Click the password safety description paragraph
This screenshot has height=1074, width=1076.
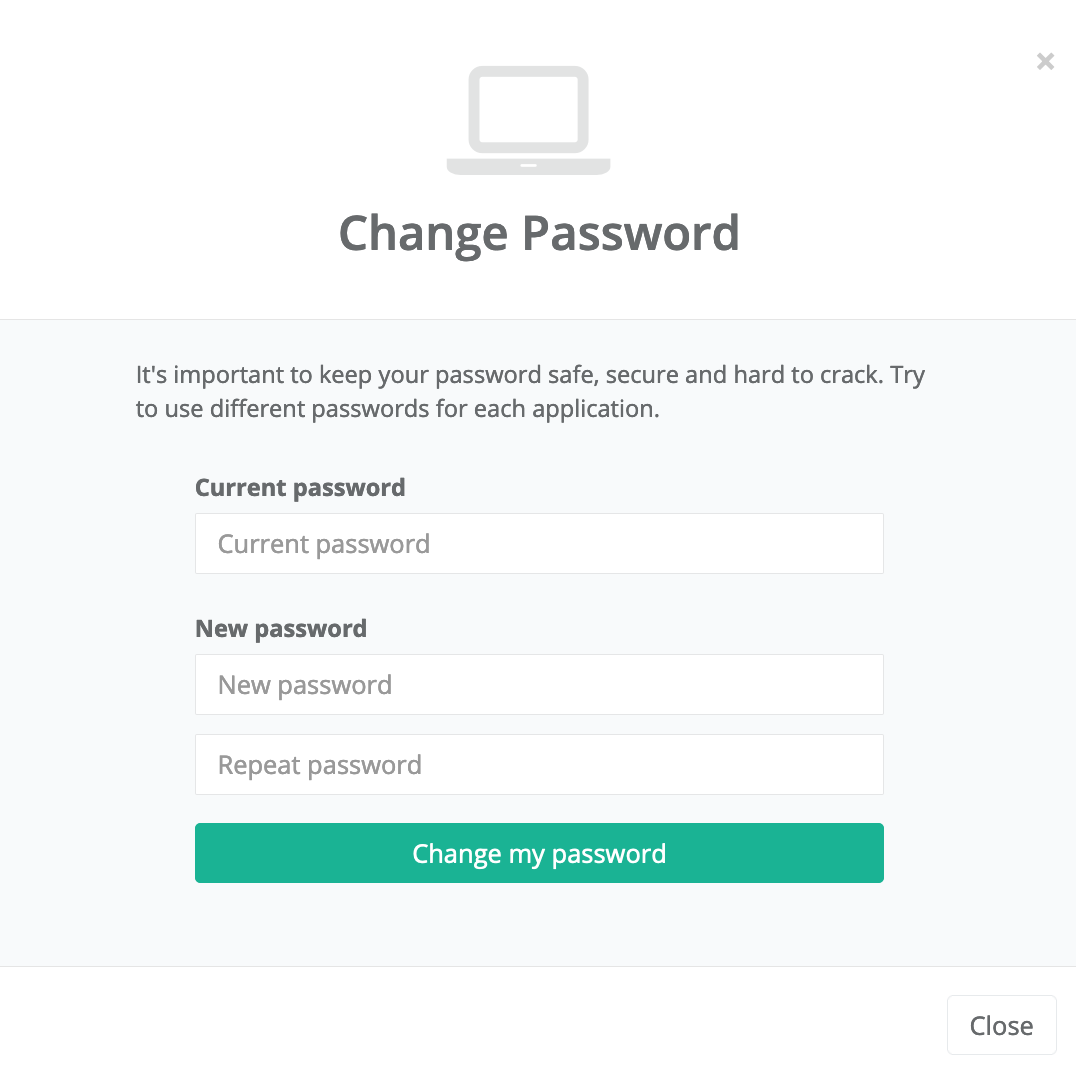[530, 392]
